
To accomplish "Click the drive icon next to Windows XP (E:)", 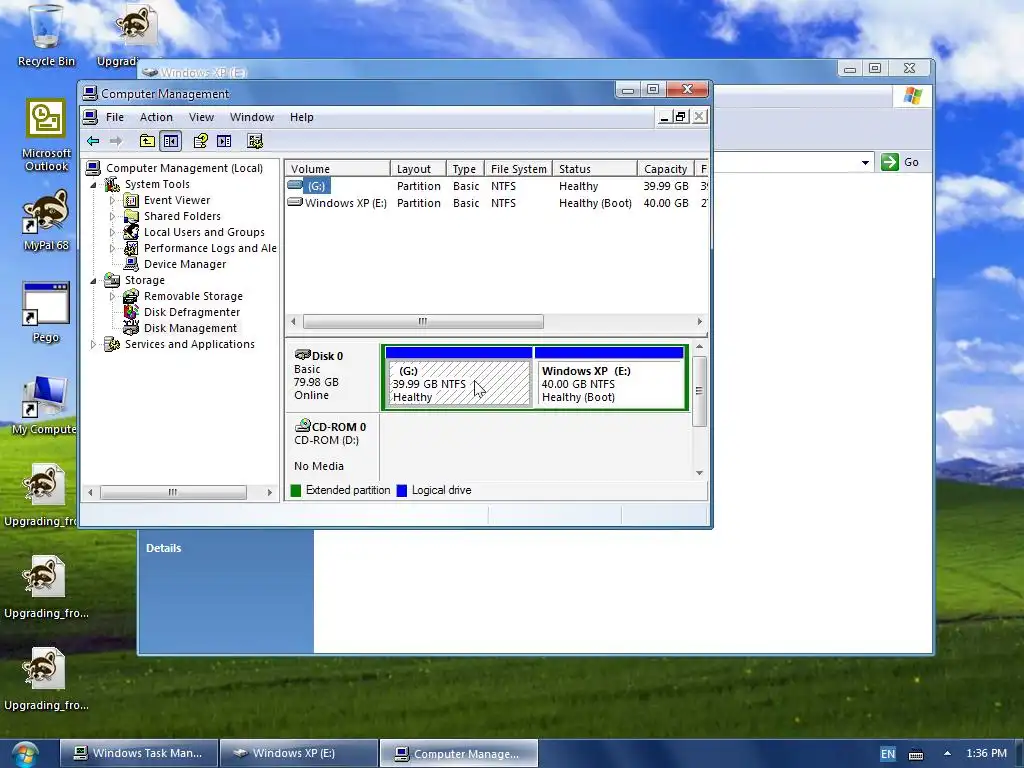I will 295,202.
